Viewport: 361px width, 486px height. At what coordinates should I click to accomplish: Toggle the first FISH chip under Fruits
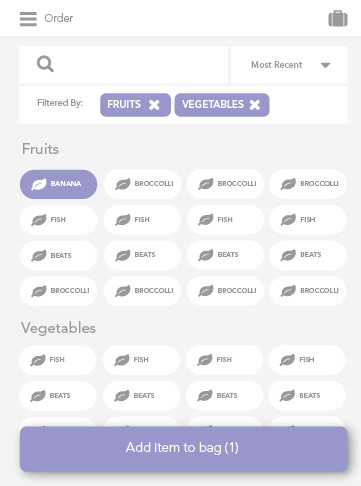click(x=59, y=220)
